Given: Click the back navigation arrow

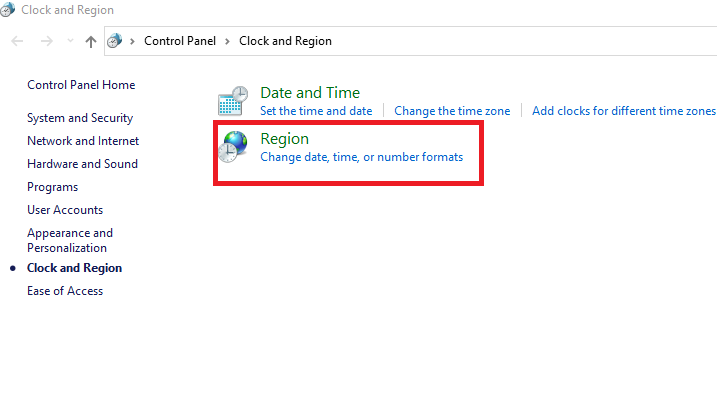Looking at the screenshot, I should tap(17, 42).
